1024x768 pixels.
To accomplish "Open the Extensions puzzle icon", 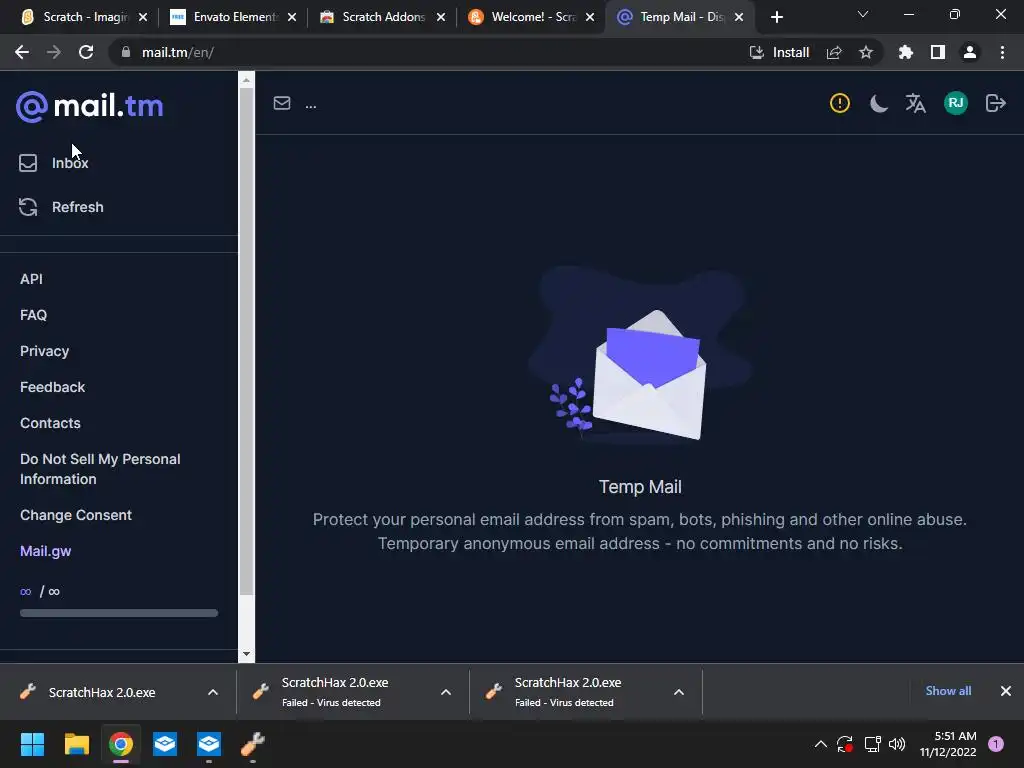I will pos(906,52).
